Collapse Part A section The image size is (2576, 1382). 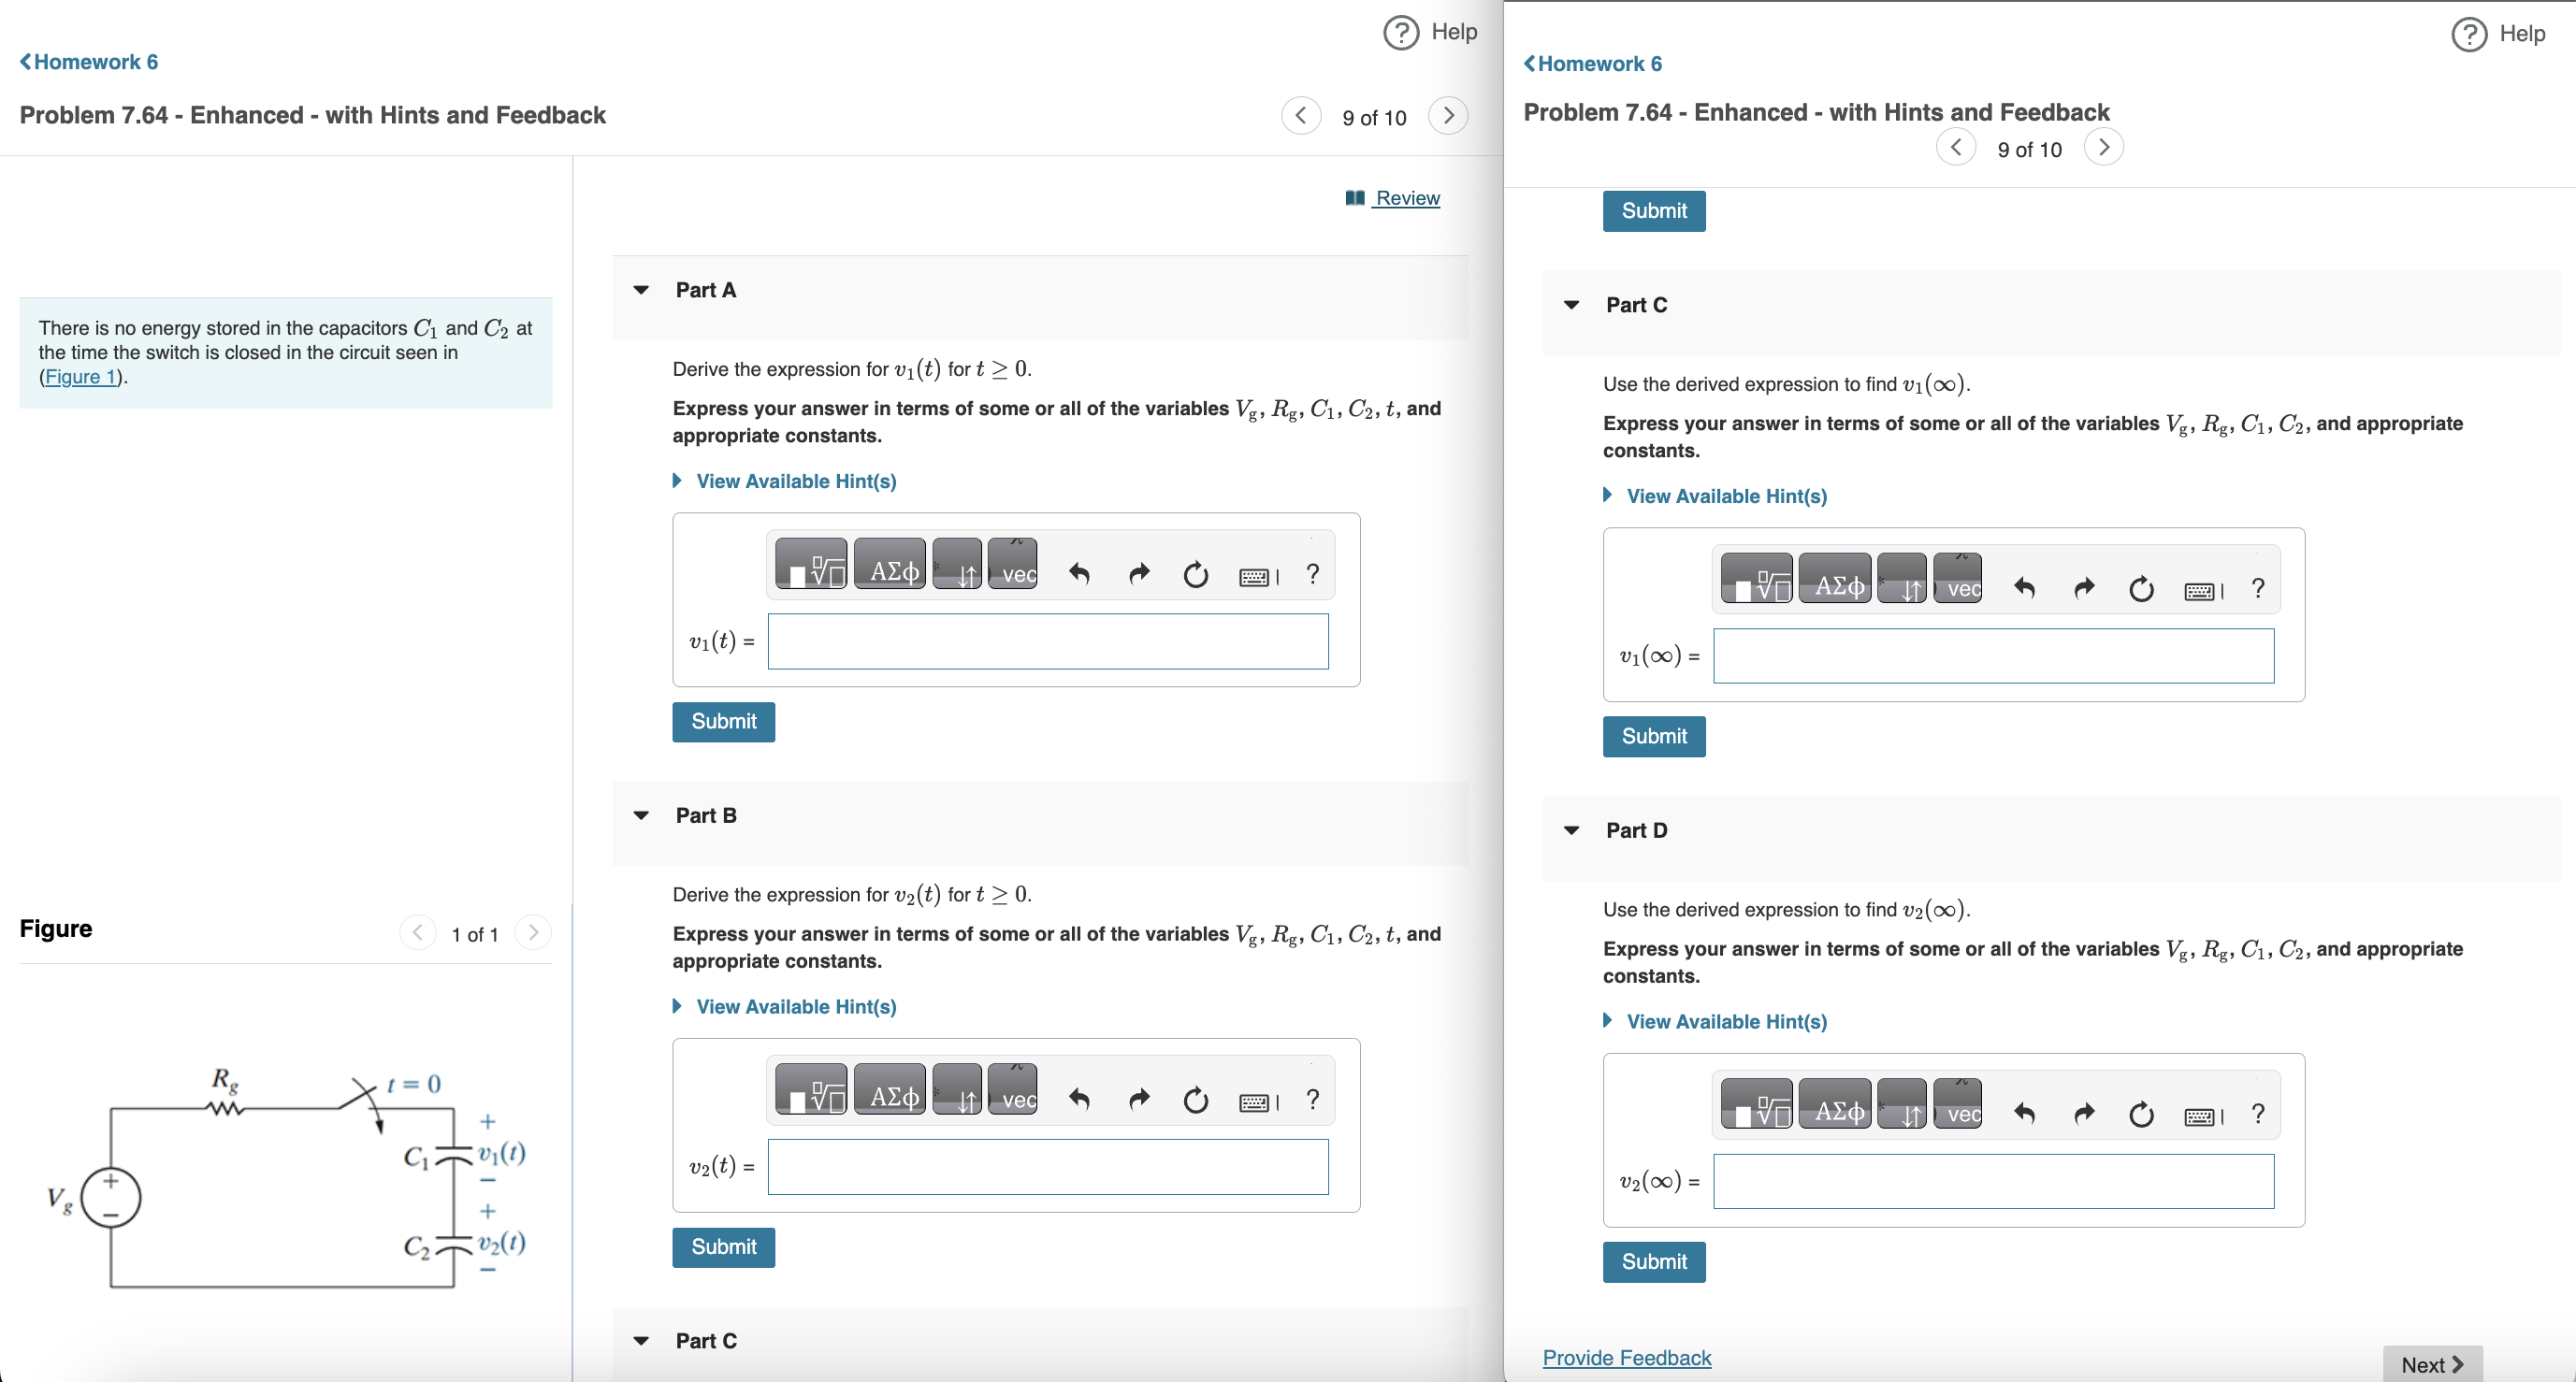pos(642,290)
